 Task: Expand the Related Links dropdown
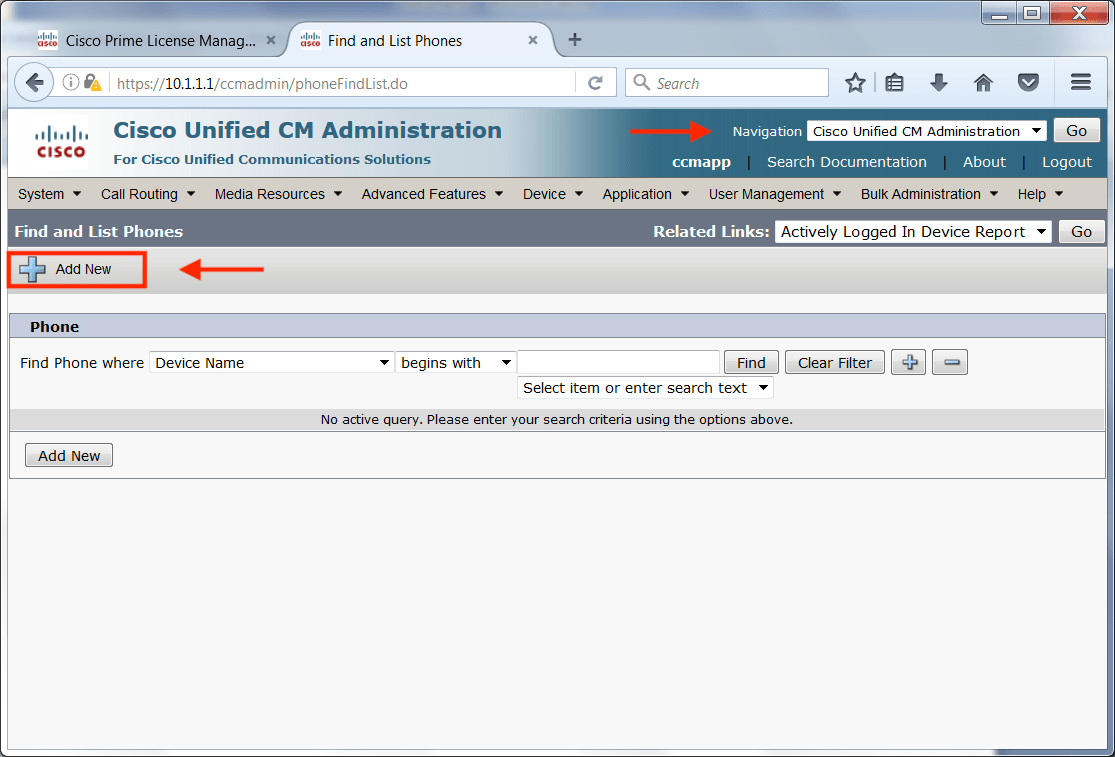[913, 232]
